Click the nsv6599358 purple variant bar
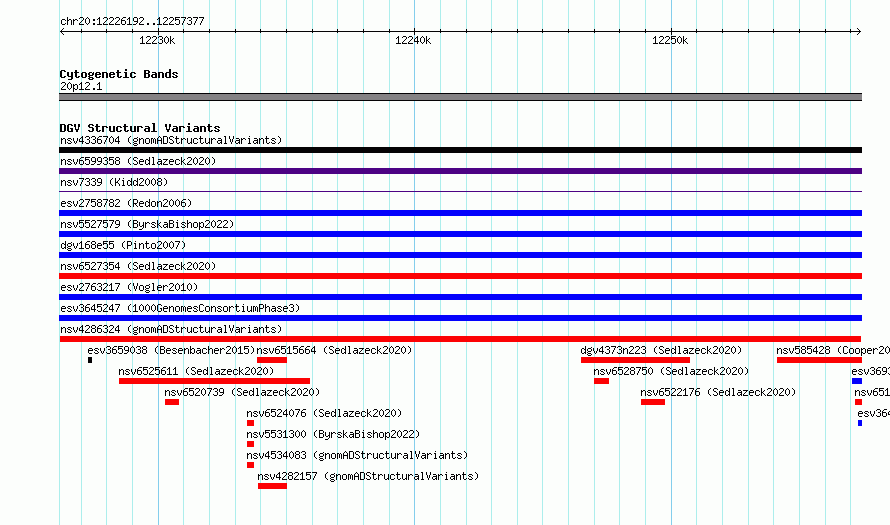The width and height of the screenshot is (890, 525). [x=460, y=171]
